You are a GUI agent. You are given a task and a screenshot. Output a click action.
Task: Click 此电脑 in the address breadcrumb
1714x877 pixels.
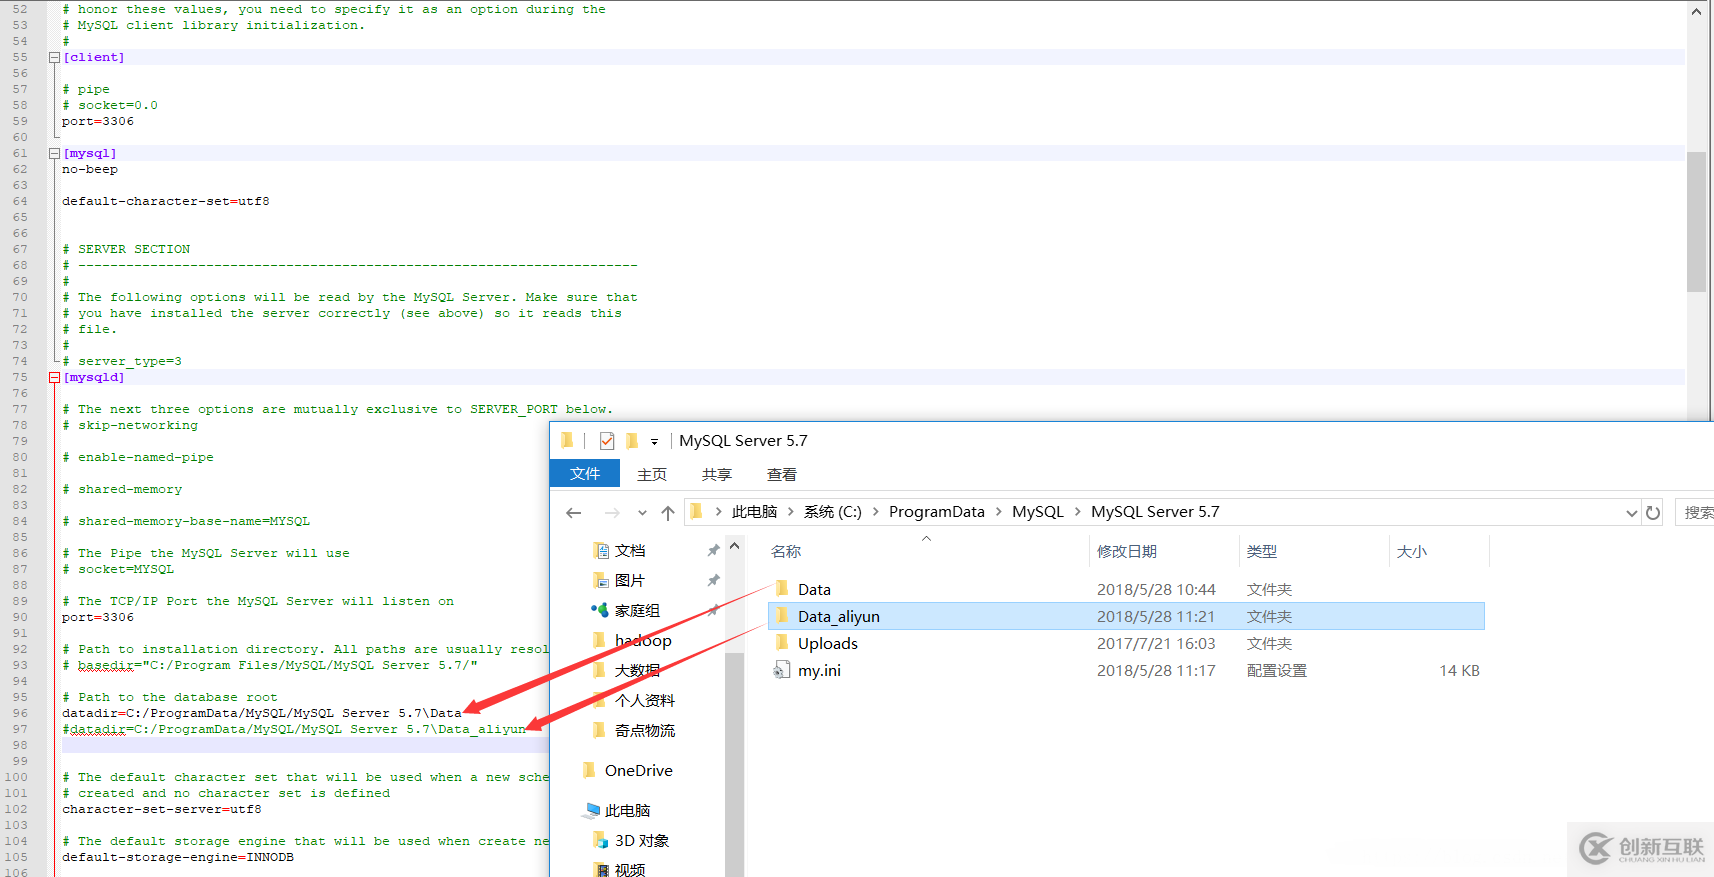click(x=754, y=512)
